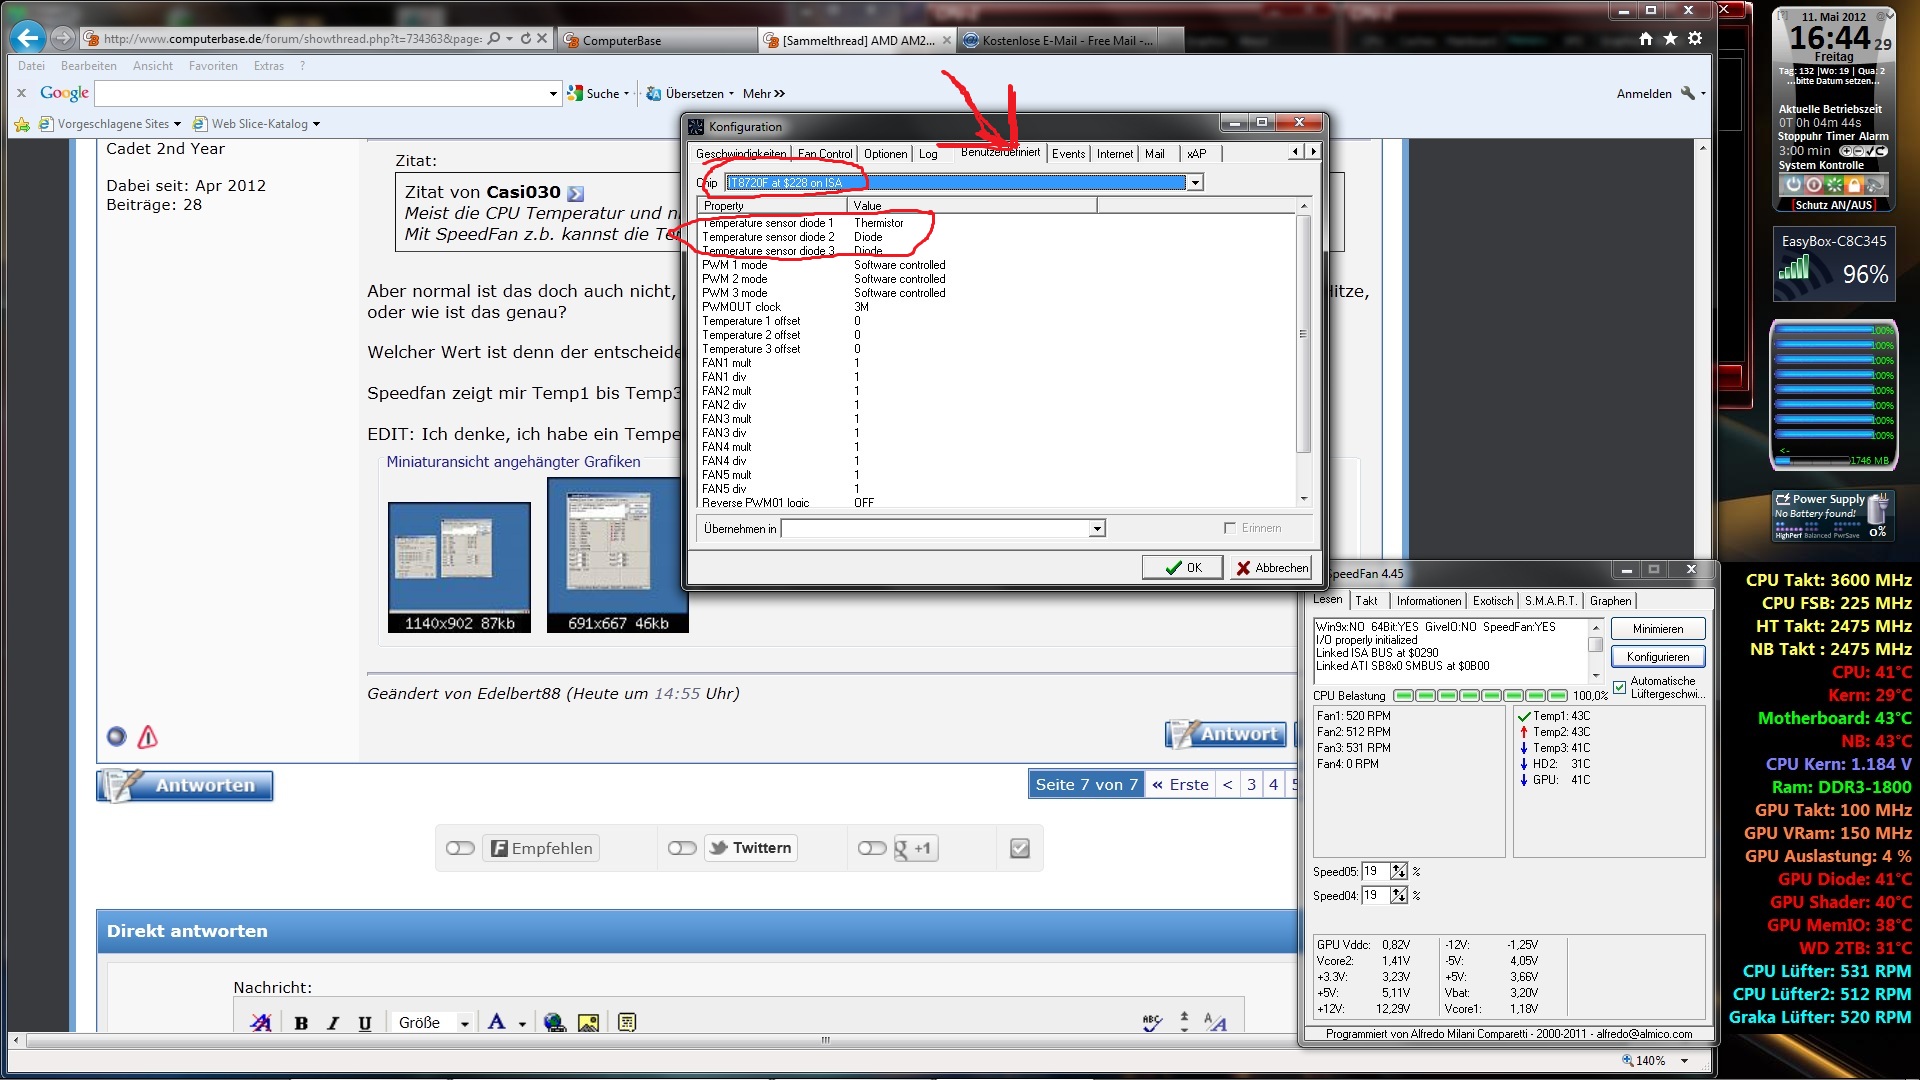Click the red report post warning icon
The height and width of the screenshot is (1080, 1920).
(148, 738)
